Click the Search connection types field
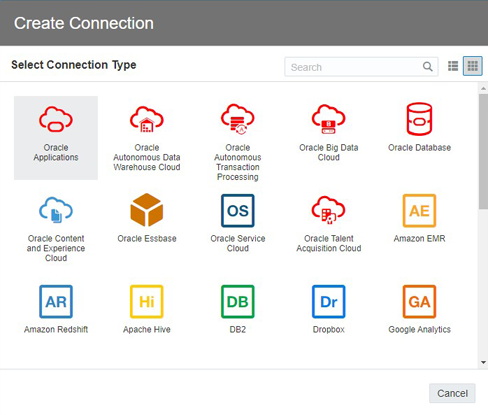488x415 pixels. tap(361, 67)
